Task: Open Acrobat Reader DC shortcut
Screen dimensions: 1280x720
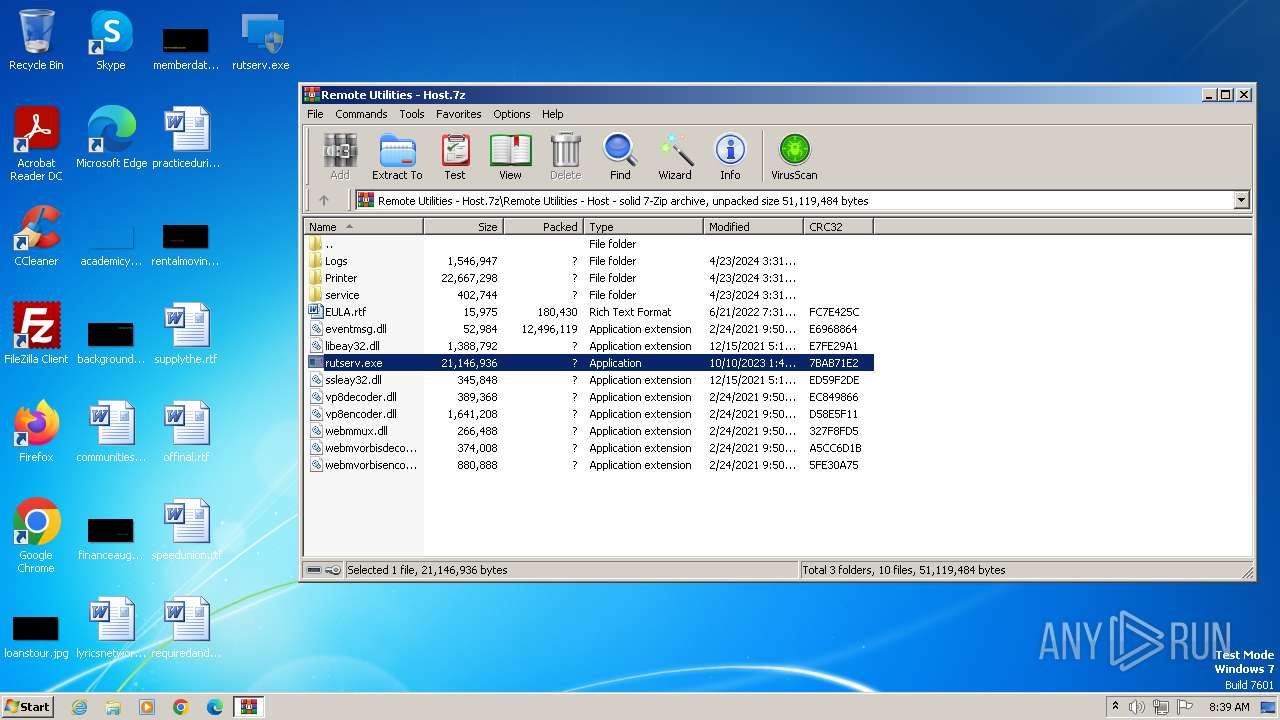Action: 36,145
